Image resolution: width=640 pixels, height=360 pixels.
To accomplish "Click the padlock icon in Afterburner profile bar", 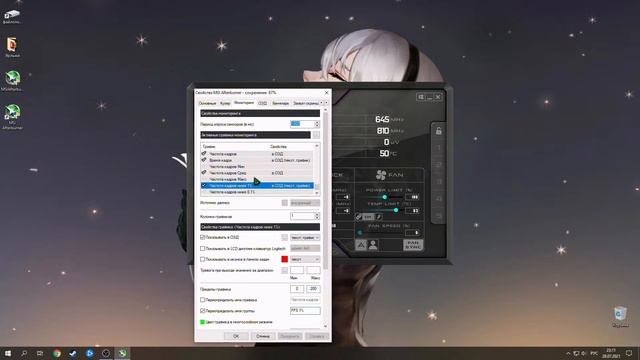I will (x=438, y=131).
